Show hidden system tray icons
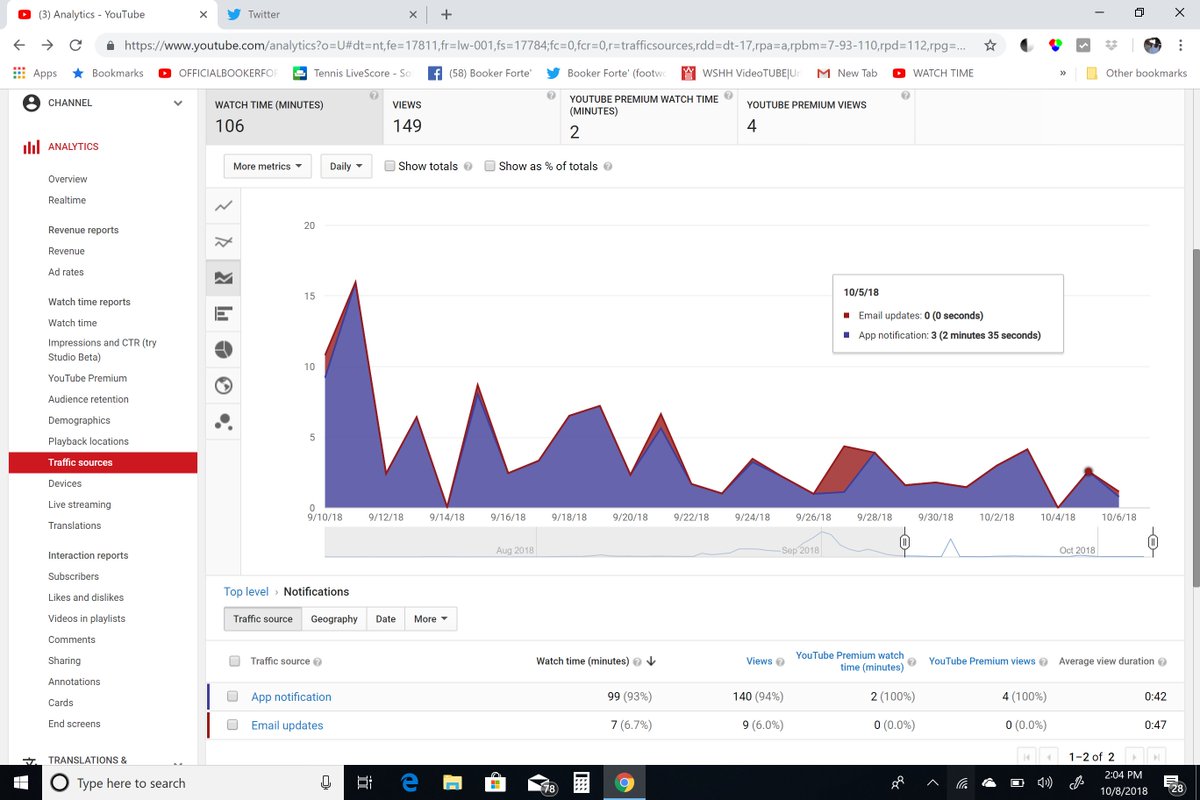 [x=932, y=782]
